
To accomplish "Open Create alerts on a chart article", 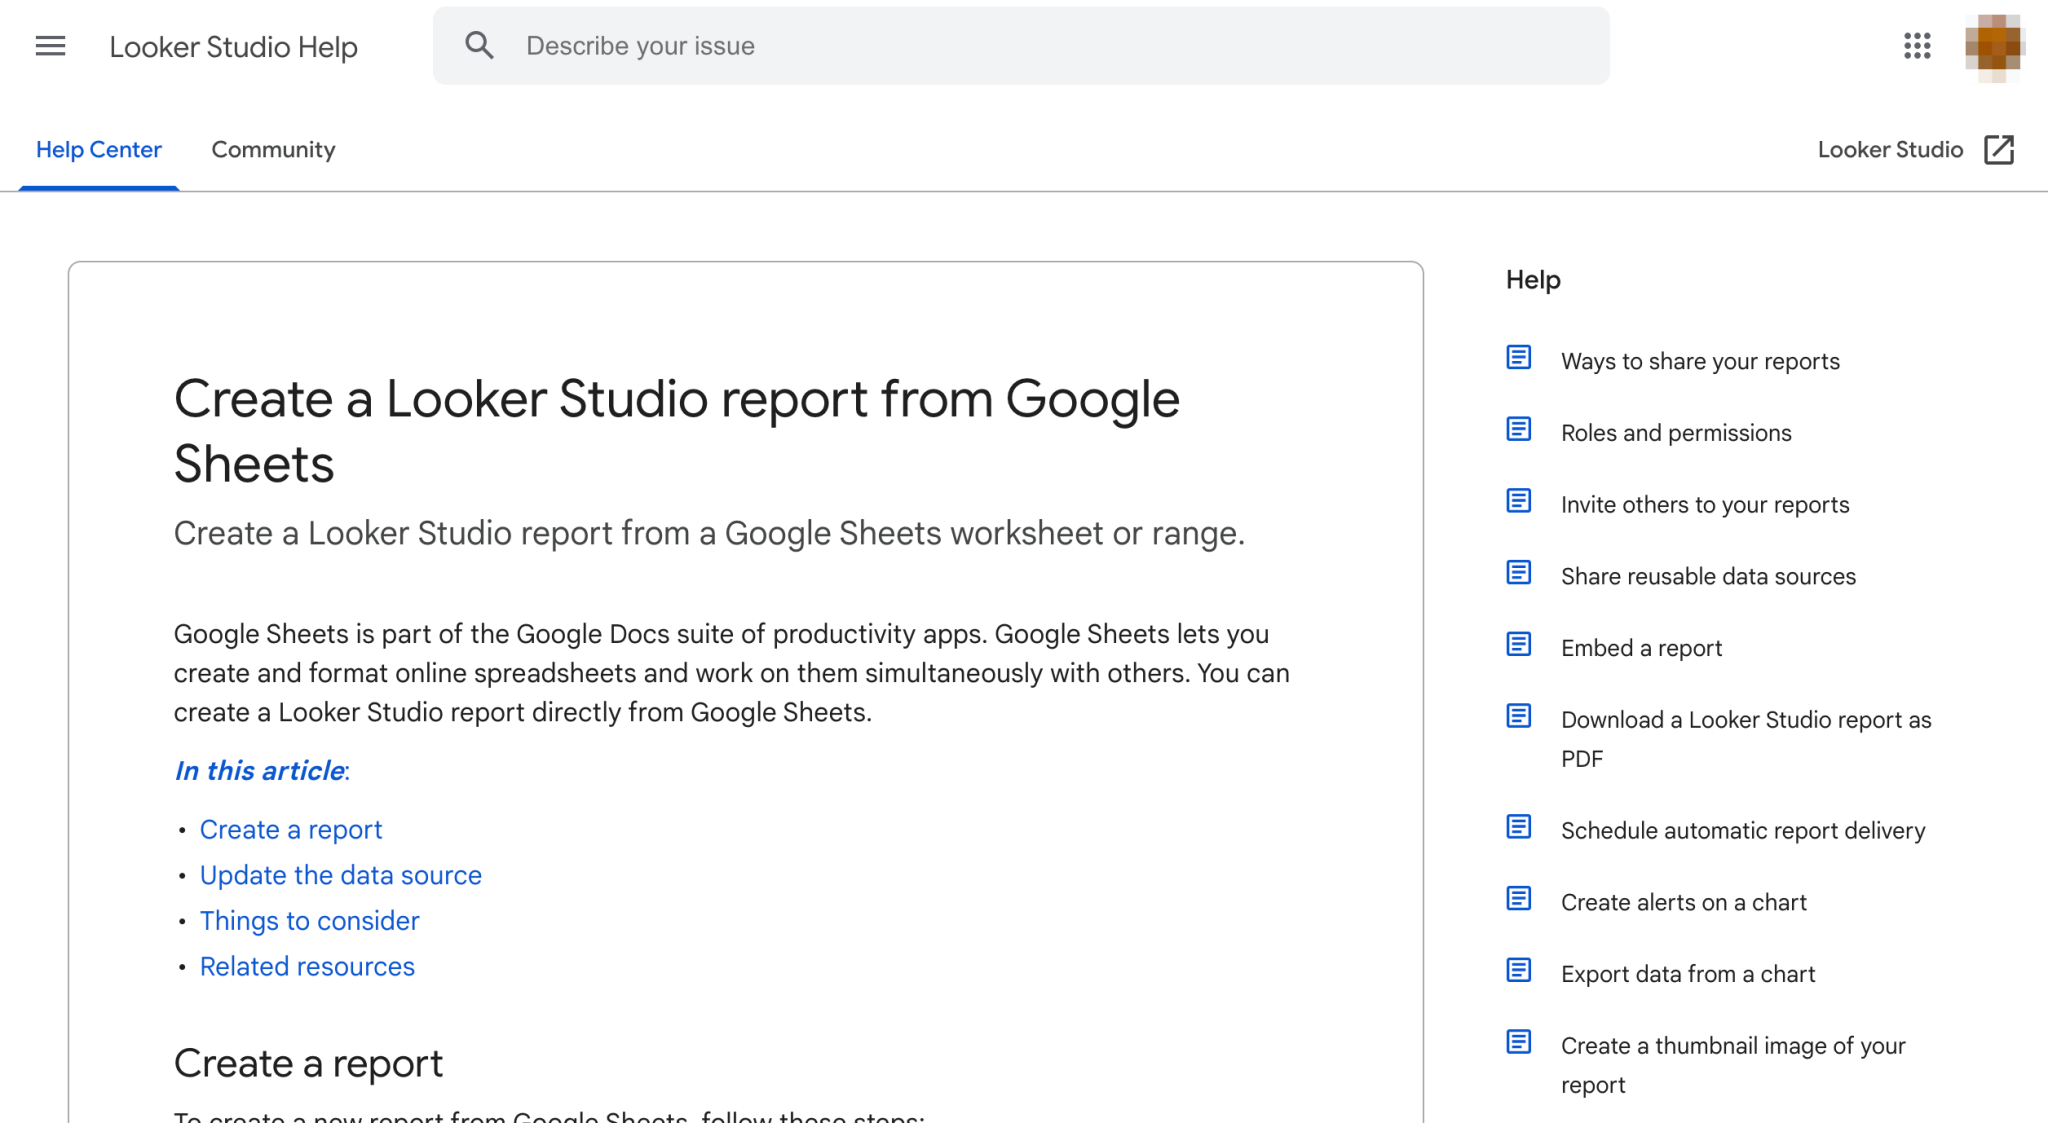I will click(1683, 902).
